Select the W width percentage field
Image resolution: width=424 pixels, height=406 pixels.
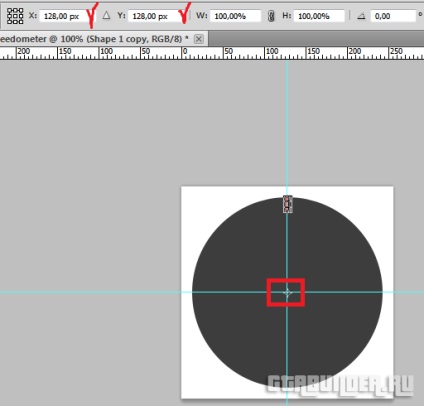coord(235,16)
